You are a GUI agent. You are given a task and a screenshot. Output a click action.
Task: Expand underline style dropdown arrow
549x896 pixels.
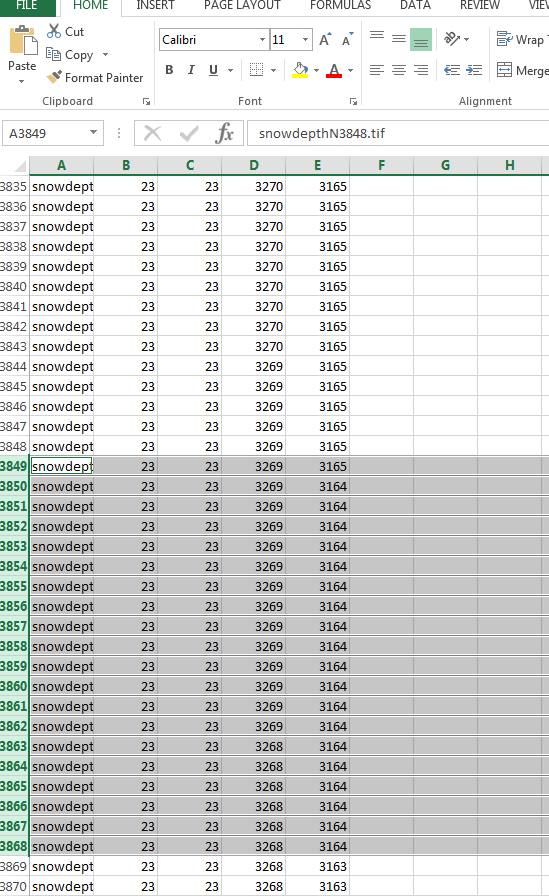[231, 70]
